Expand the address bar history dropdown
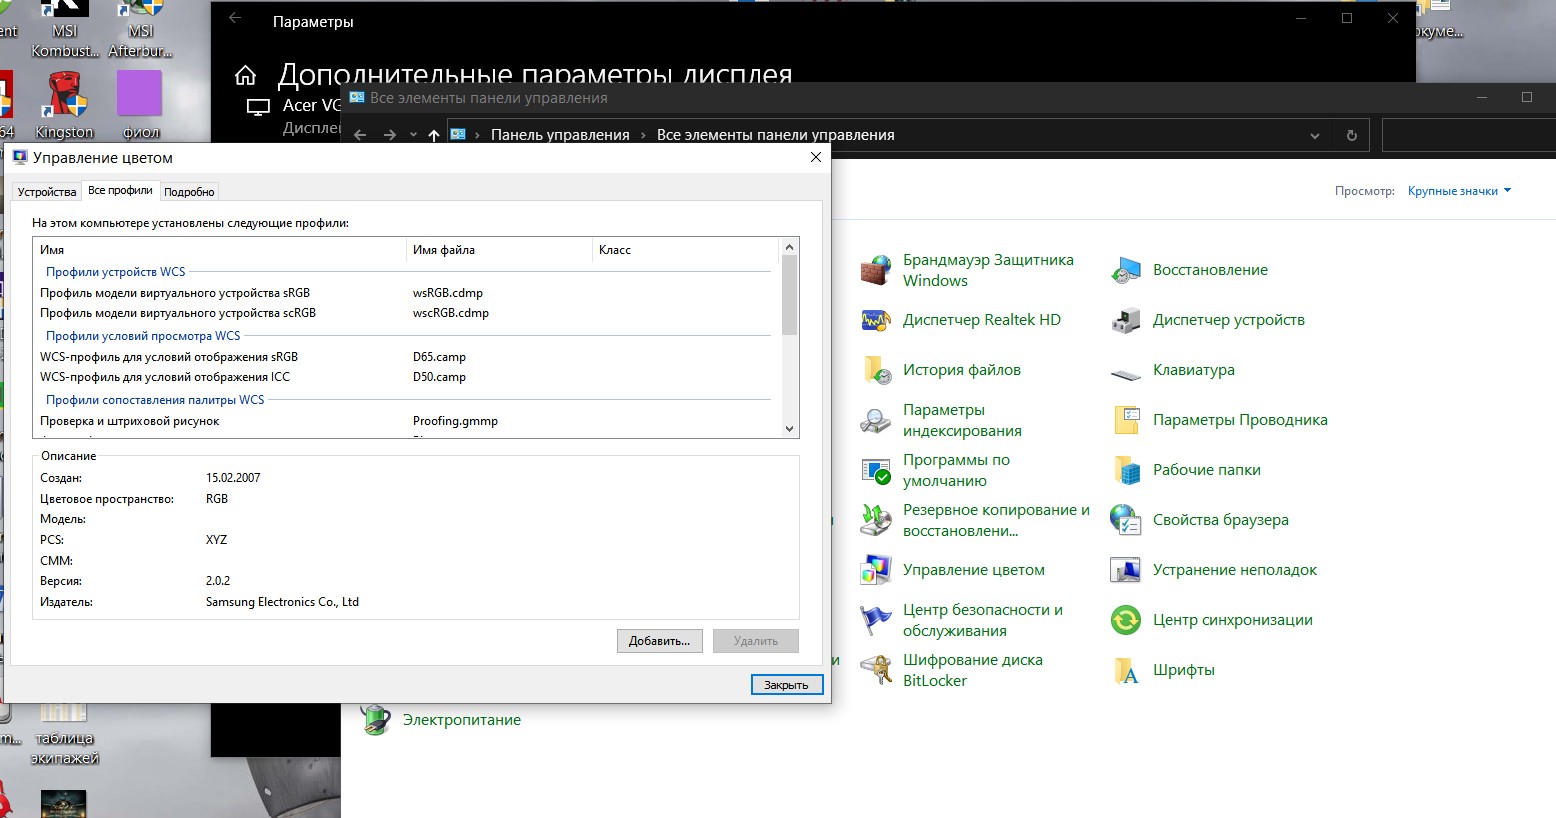The image size is (1556, 818). (x=1315, y=136)
